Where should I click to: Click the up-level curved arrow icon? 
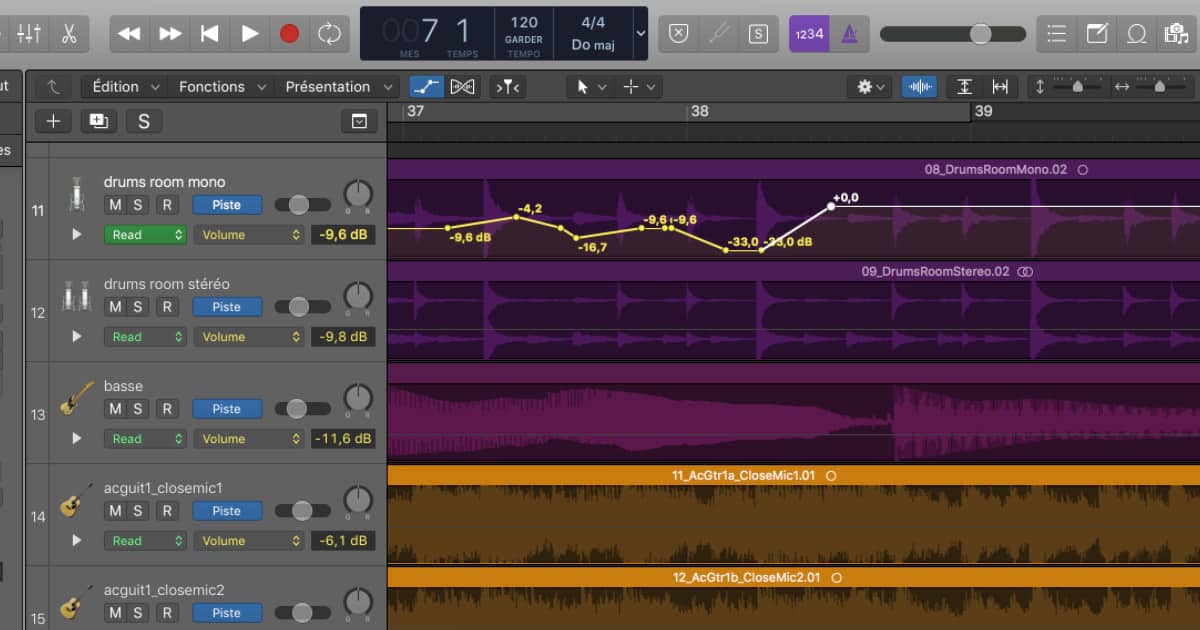coord(53,87)
